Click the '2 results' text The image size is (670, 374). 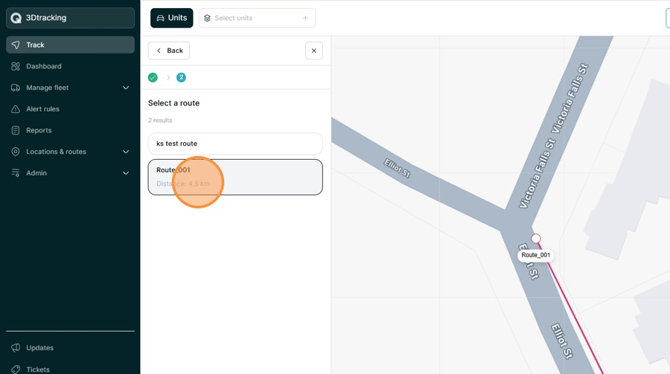pos(160,121)
